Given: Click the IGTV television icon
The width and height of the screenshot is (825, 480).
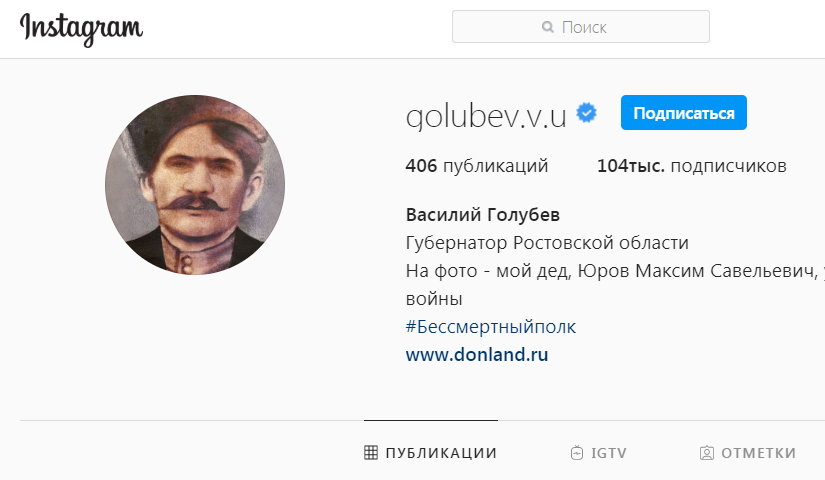Looking at the screenshot, I should 577,453.
